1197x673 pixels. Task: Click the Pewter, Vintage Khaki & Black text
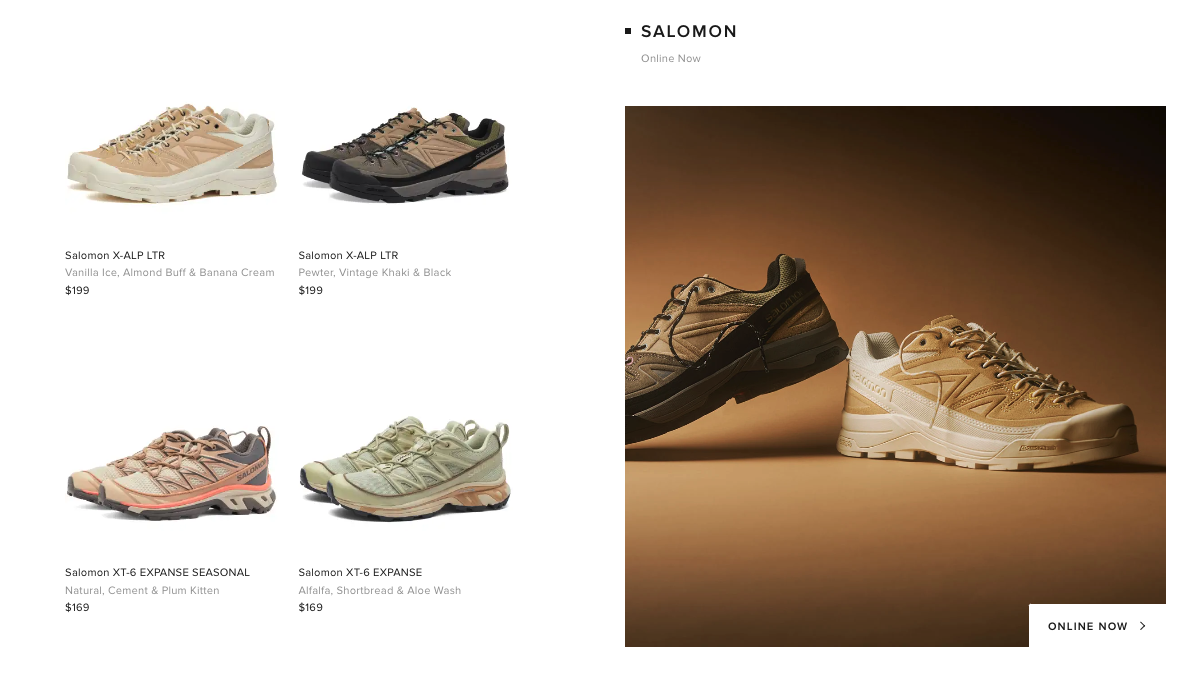coord(375,272)
